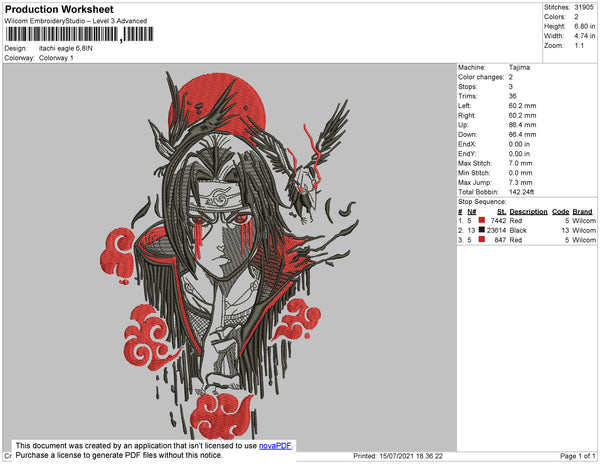
Task: Click the barcode under the worksheet title
Action: [x=79, y=34]
